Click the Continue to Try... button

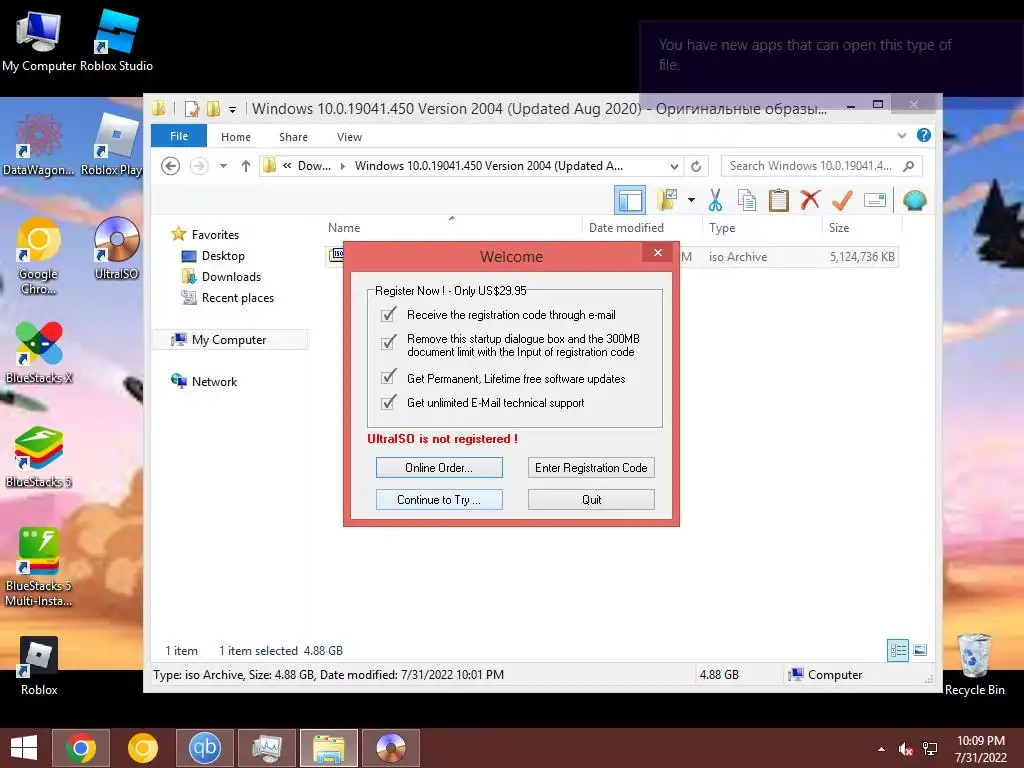tap(439, 500)
